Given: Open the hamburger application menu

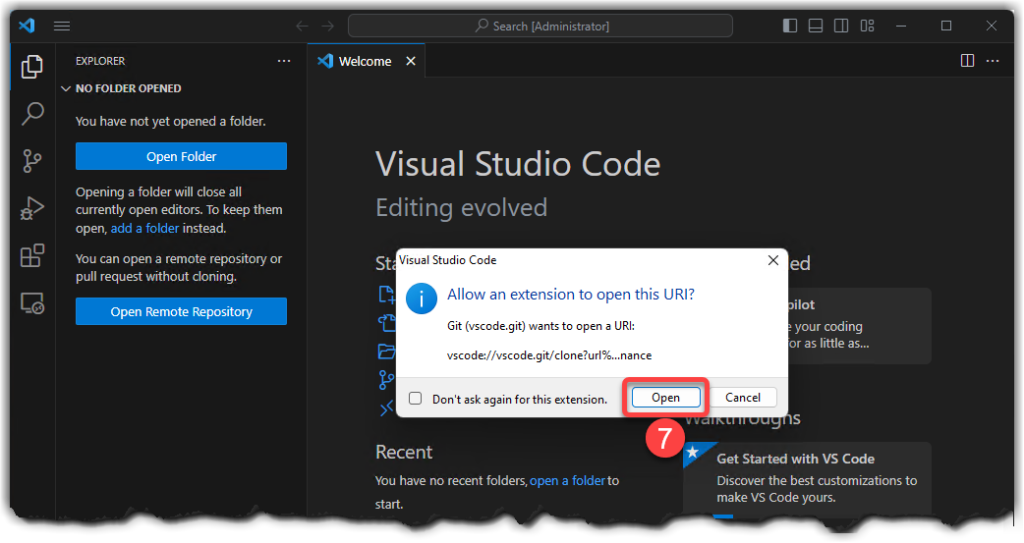Looking at the screenshot, I should click(62, 26).
